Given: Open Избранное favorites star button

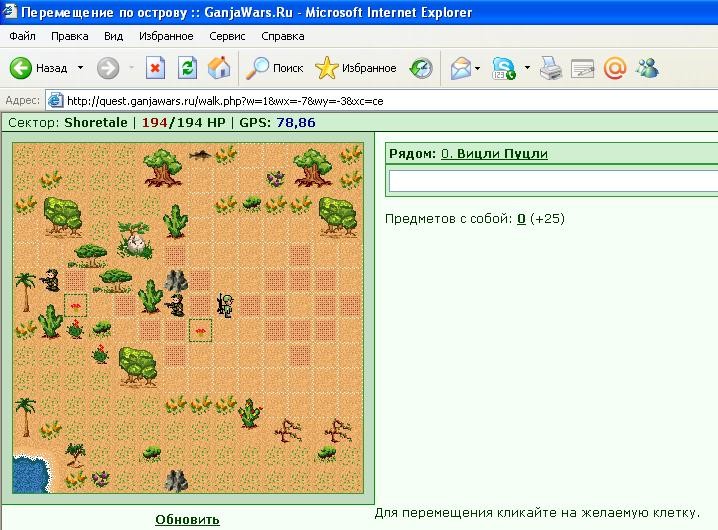Looking at the screenshot, I should tap(356, 68).
